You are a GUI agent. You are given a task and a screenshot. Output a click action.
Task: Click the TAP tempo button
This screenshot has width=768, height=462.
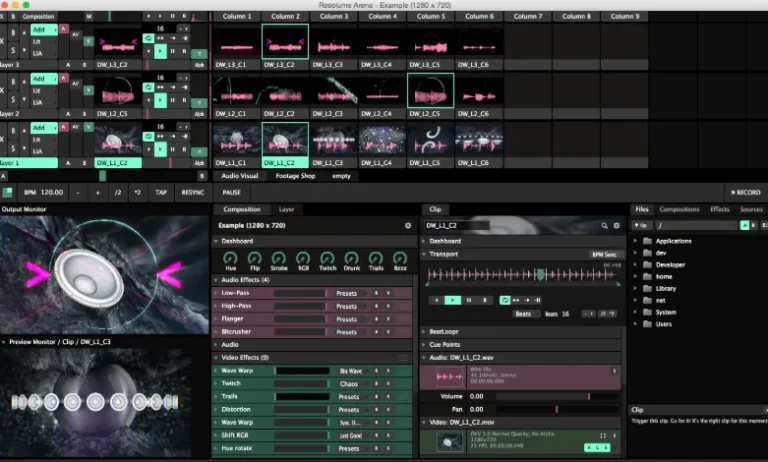coord(161,193)
